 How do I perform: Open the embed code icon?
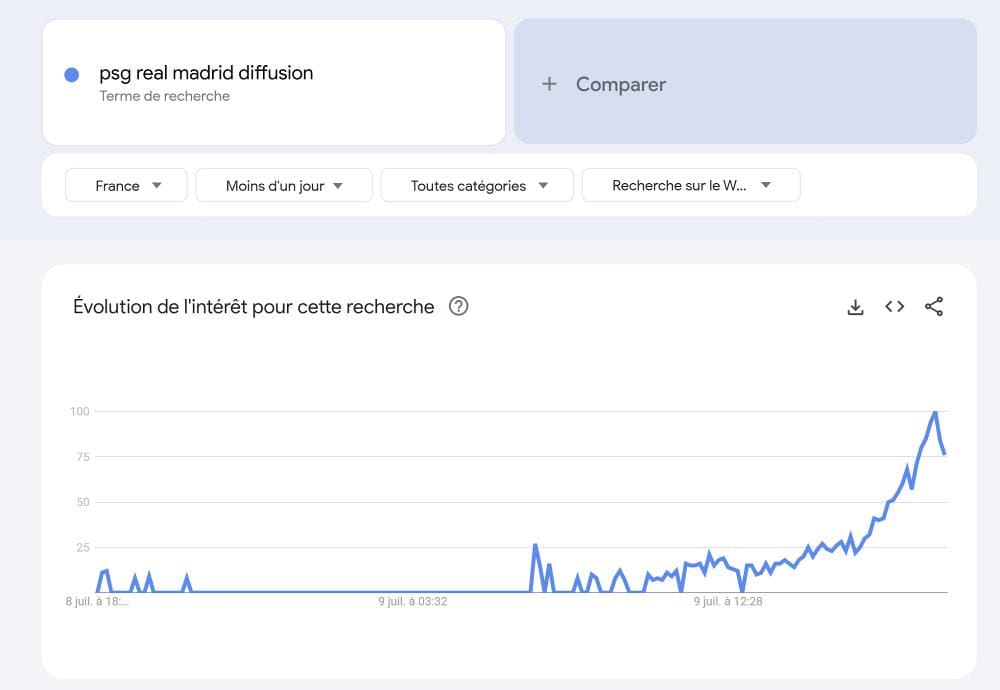click(x=894, y=307)
